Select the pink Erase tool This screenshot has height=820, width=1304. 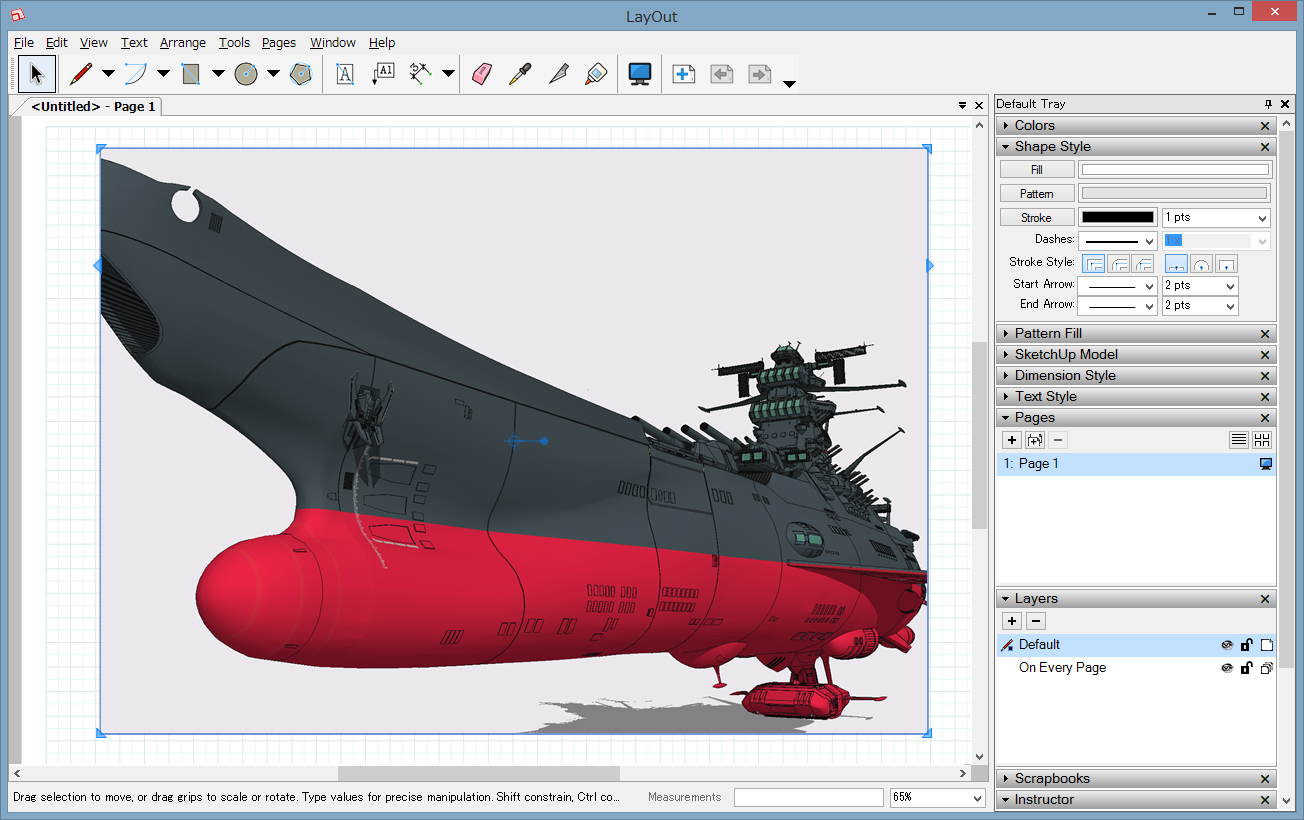(482, 74)
